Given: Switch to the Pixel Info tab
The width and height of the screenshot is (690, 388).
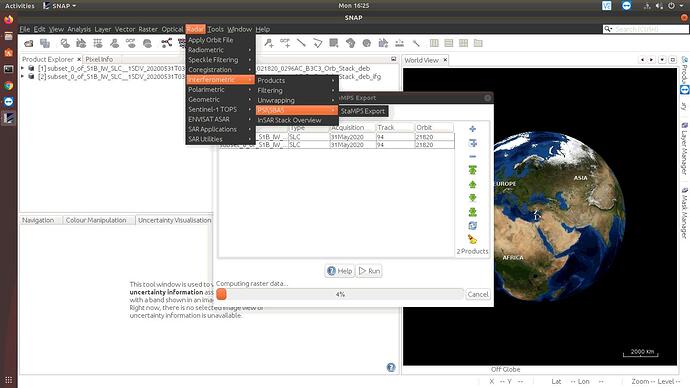Looking at the screenshot, I should point(99,59).
